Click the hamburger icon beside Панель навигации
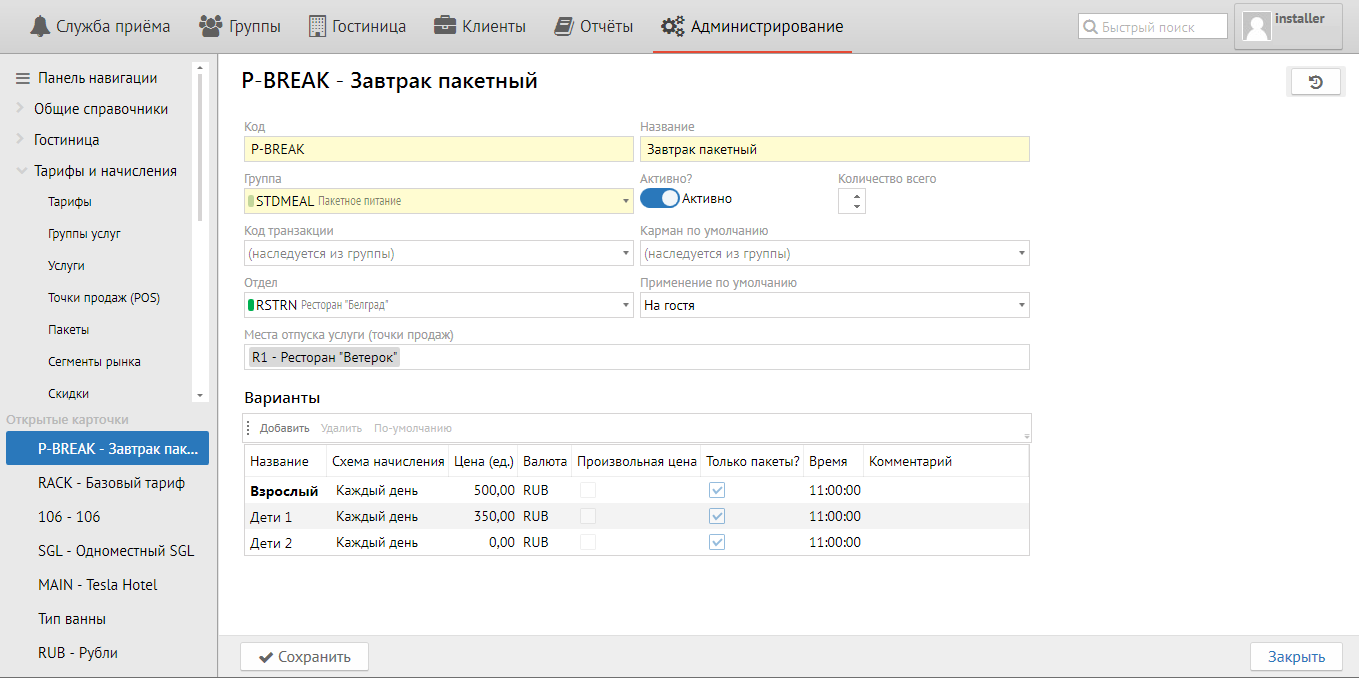The image size is (1359, 678). 23,78
